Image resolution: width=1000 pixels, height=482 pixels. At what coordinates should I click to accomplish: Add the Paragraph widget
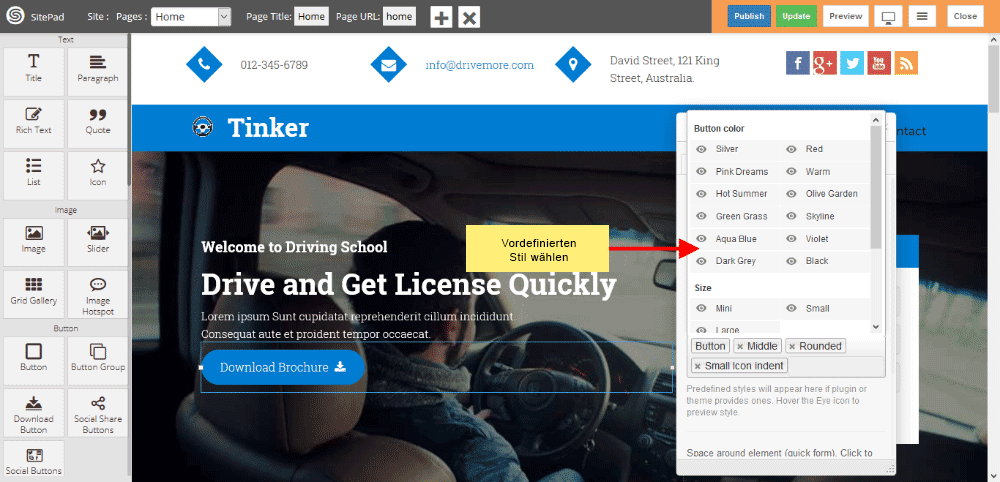point(98,71)
